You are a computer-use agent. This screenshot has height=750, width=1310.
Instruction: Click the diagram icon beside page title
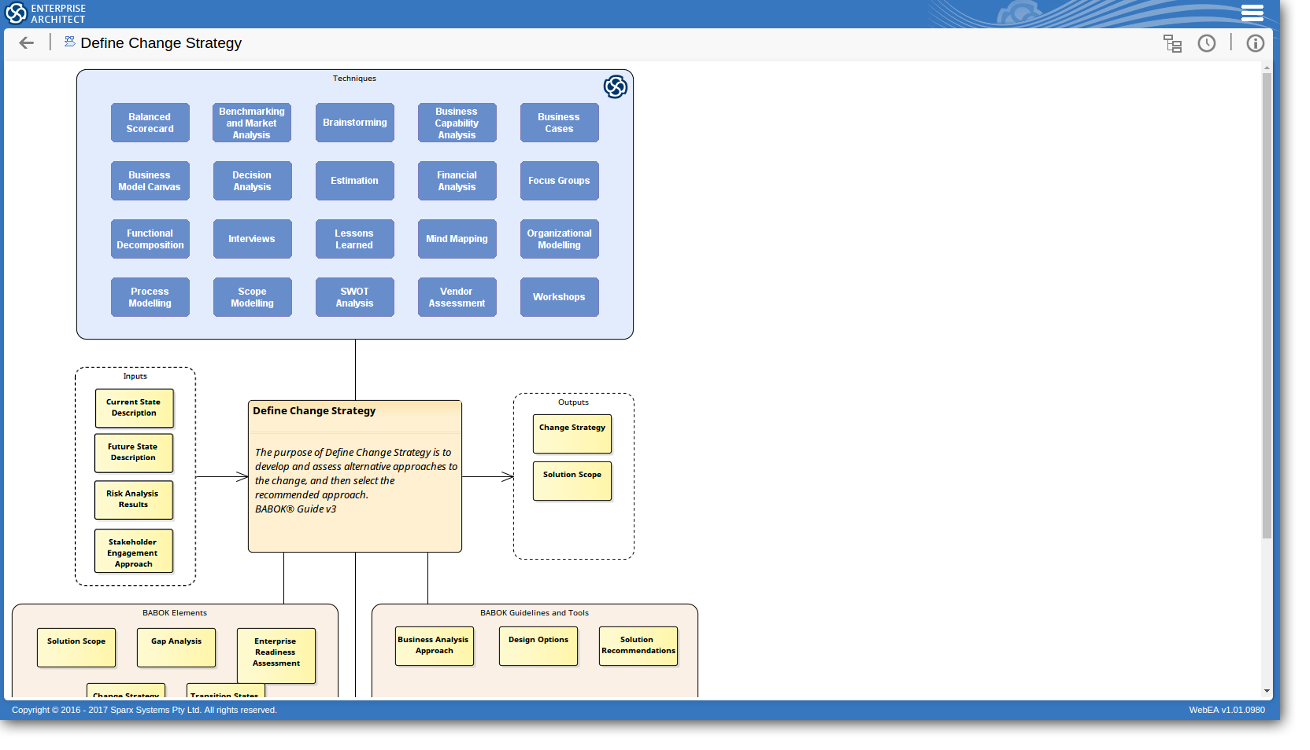70,42
